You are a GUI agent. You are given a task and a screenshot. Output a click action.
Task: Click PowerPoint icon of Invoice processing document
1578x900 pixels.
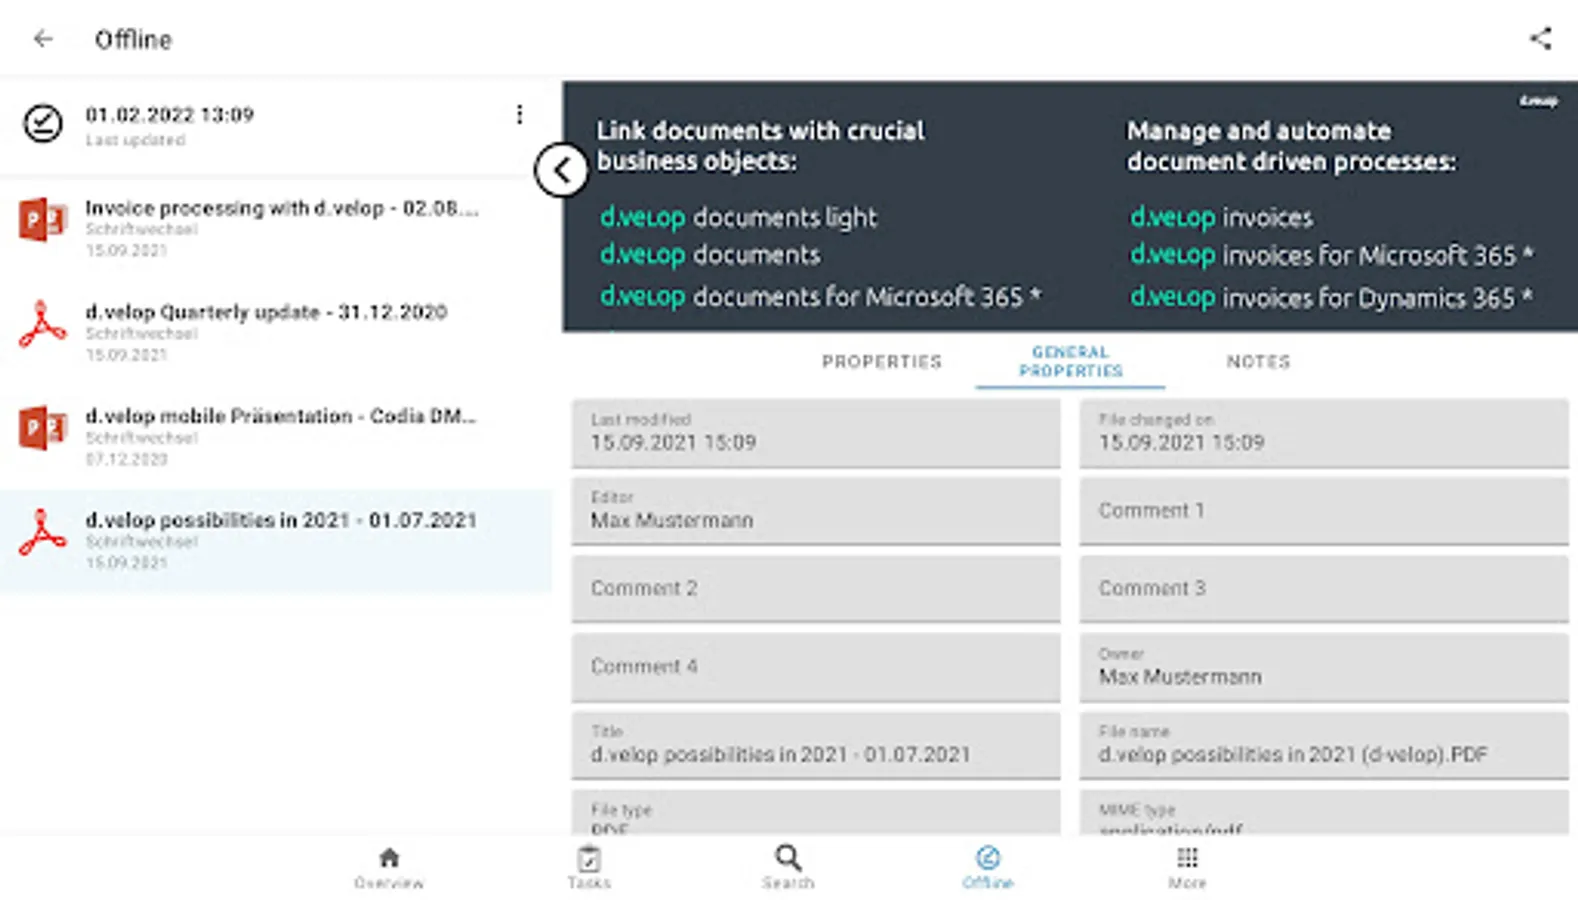(x=43, y=220)
